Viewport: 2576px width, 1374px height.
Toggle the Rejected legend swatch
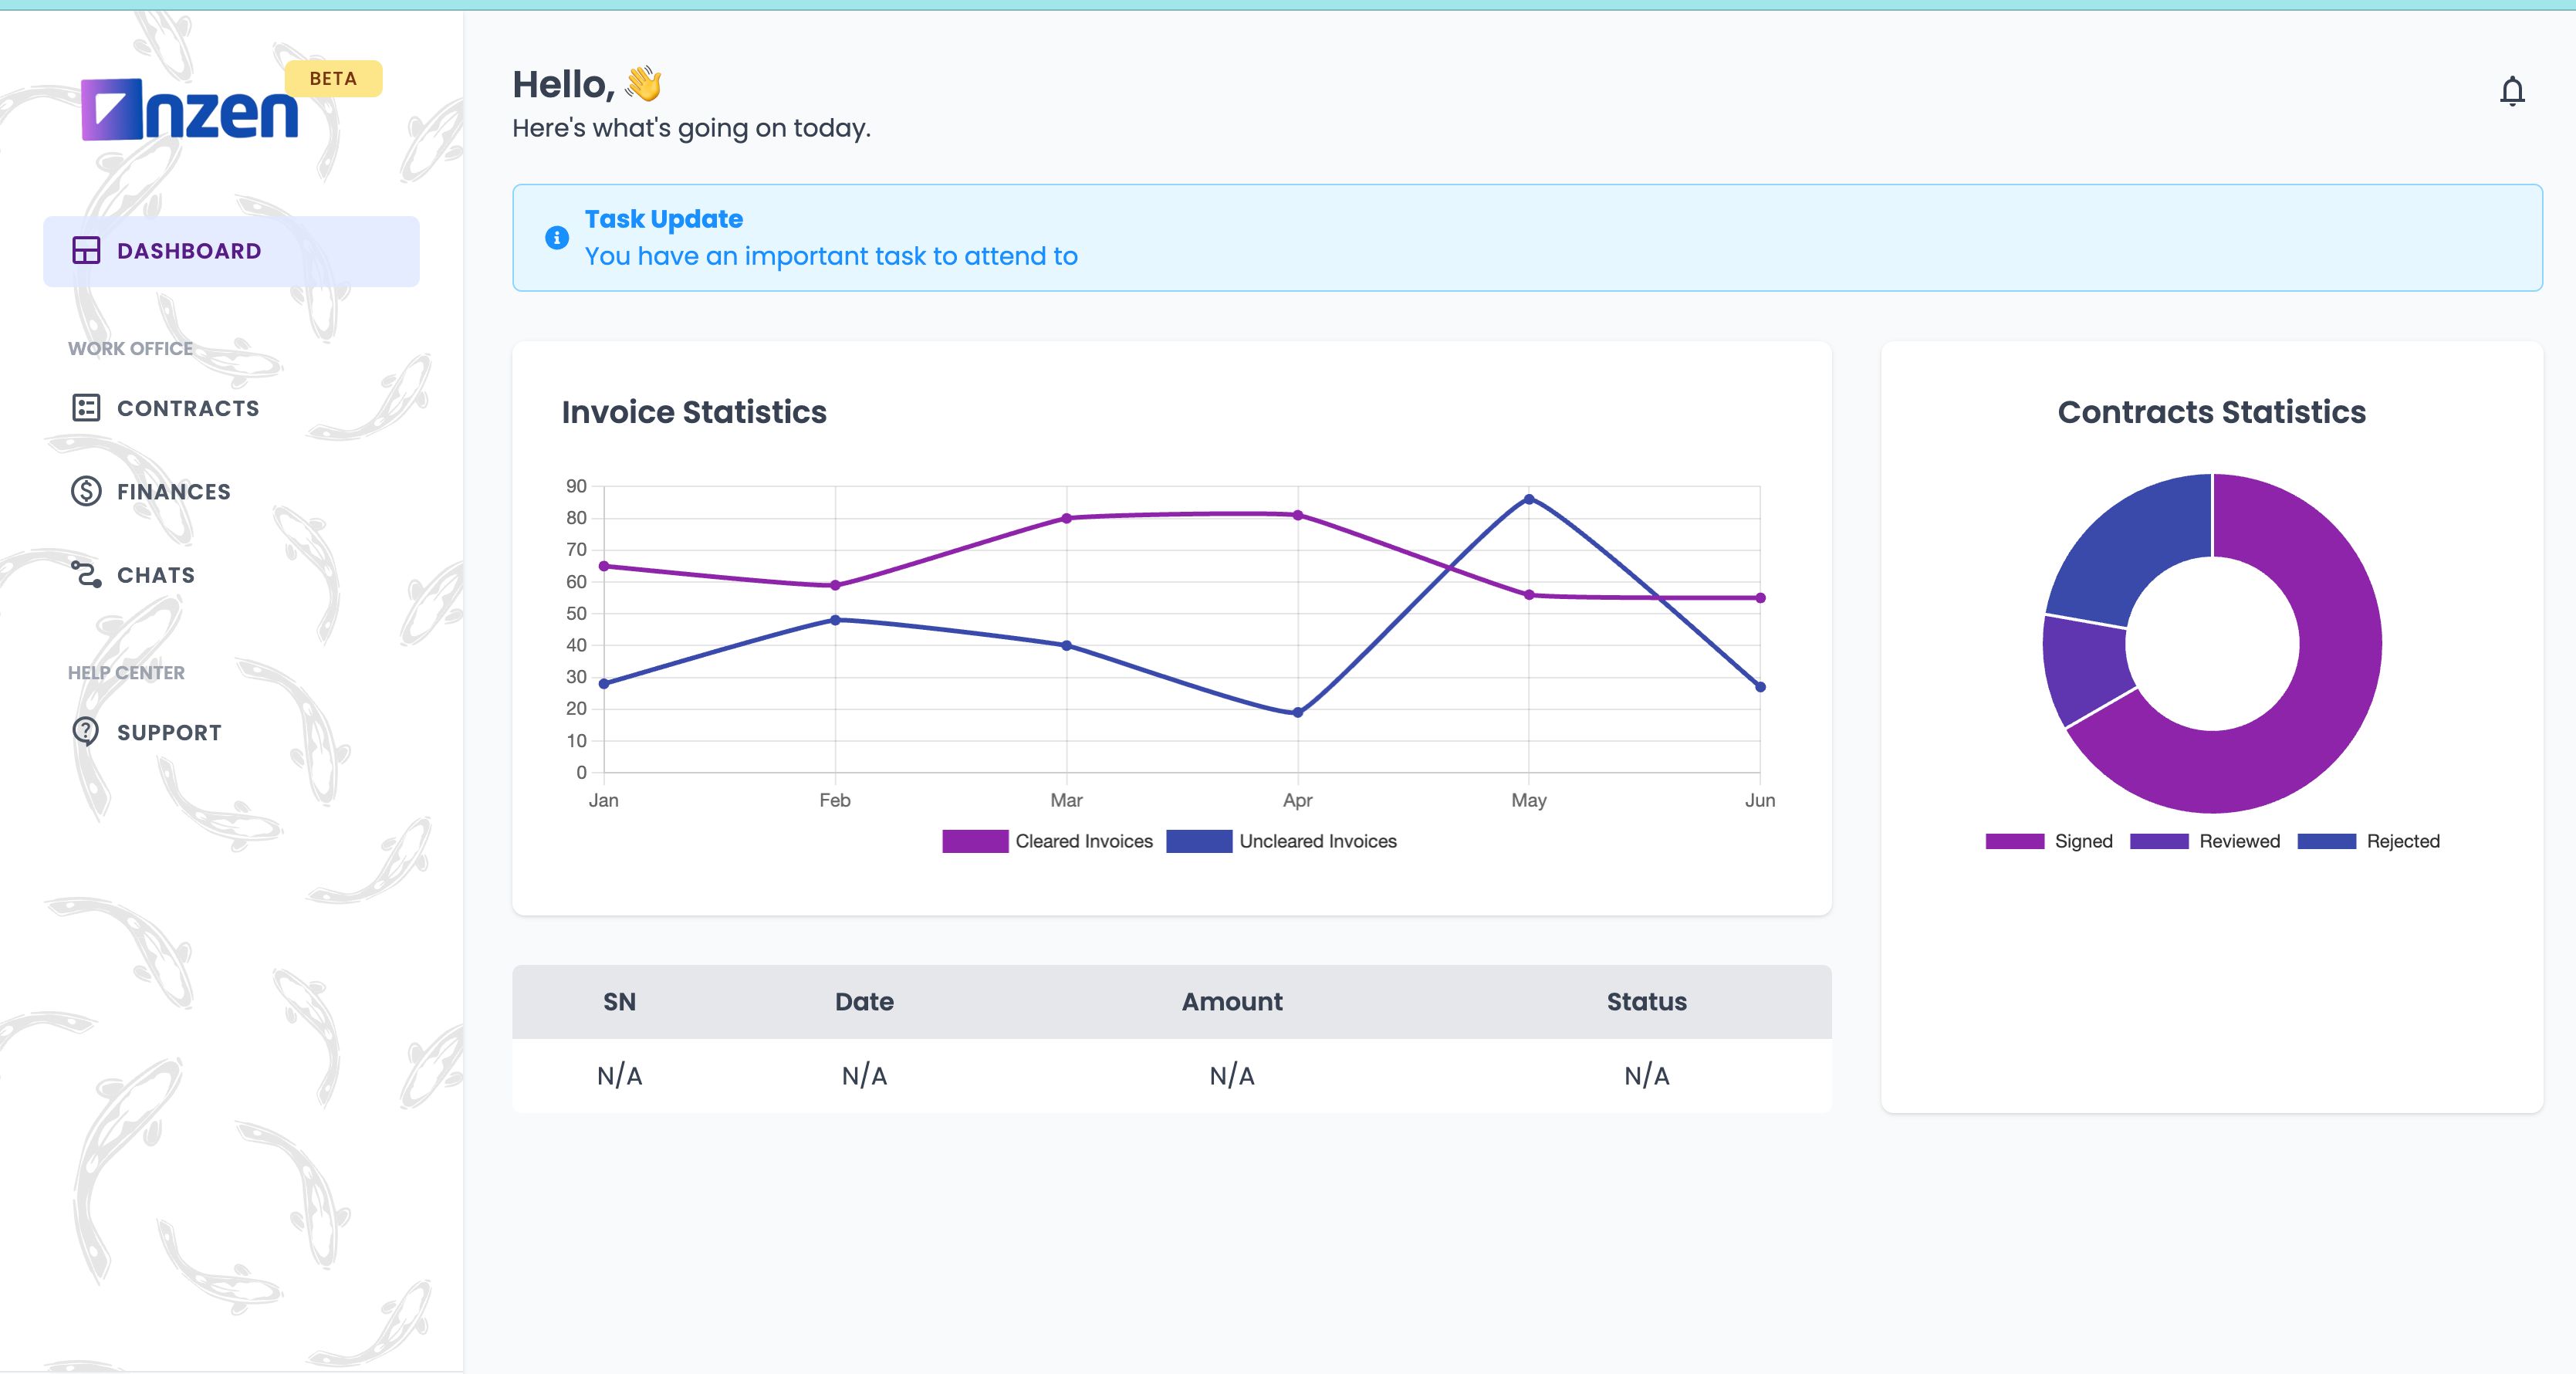(2327, 841)
